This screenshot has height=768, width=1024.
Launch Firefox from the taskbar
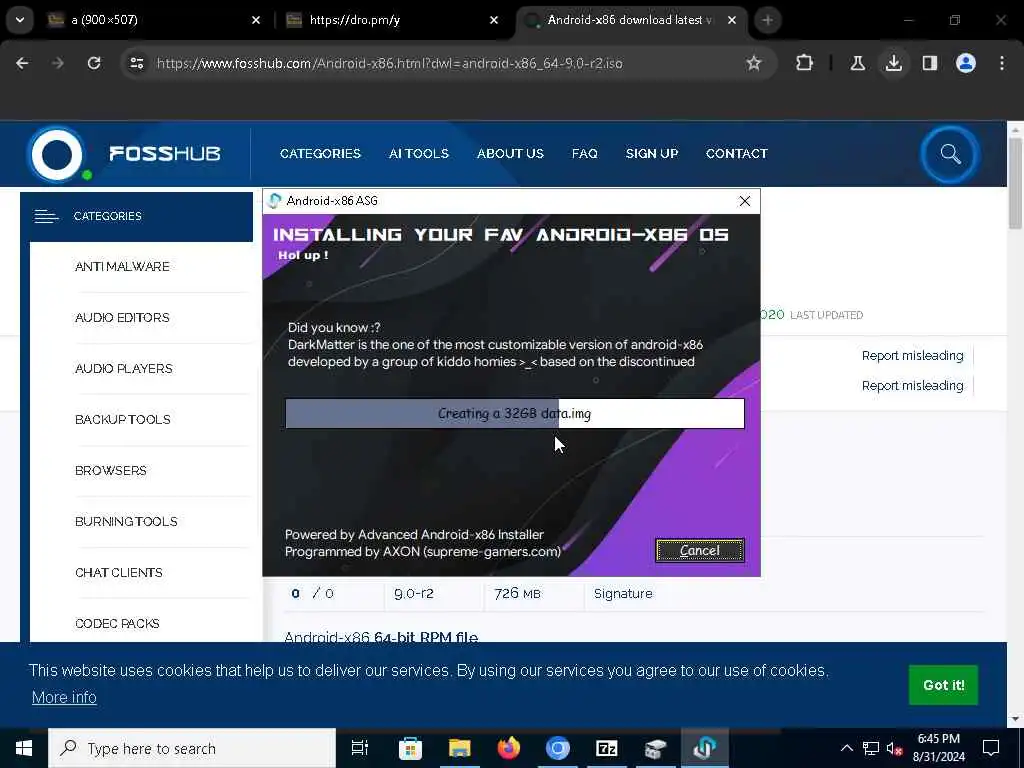pyautogui.click(x=509, y=748)
